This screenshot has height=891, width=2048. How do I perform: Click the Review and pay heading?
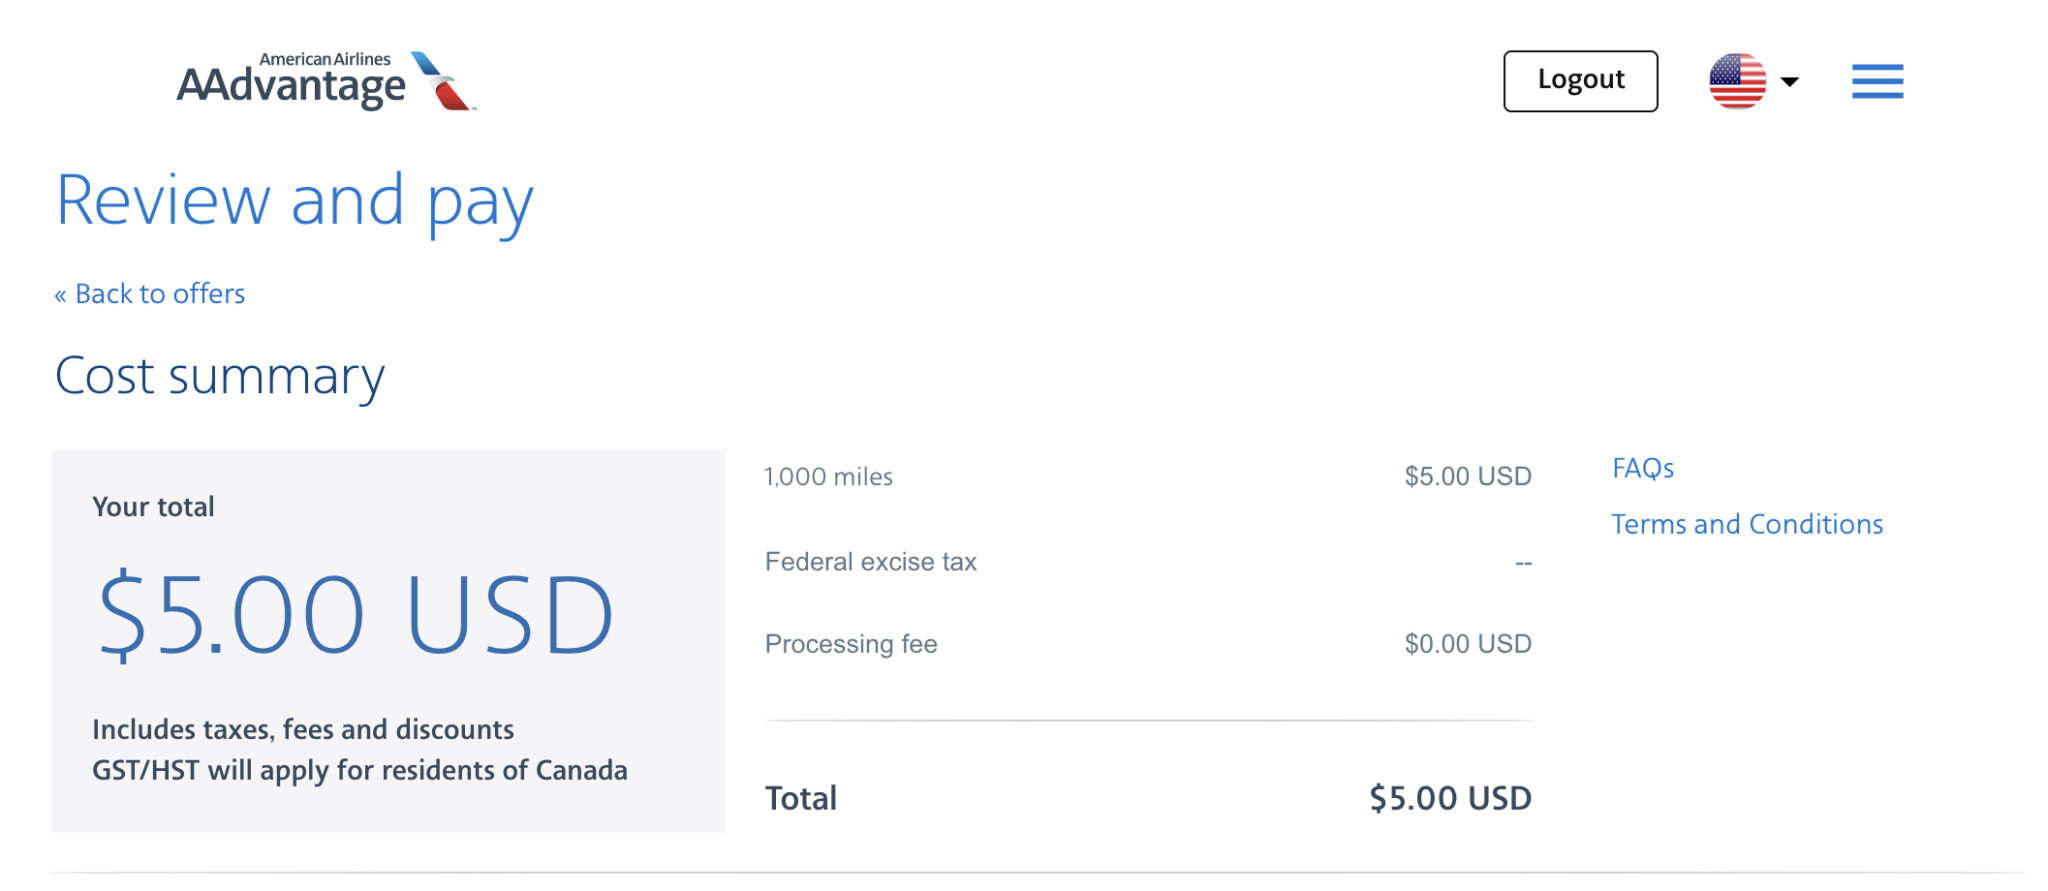point(294,200)
